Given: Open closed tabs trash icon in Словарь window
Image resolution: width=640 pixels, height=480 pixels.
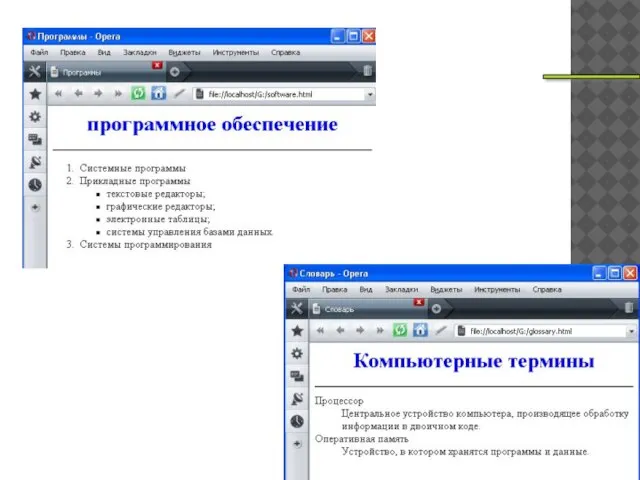Looking at the screenshot, I should point(628,308).
